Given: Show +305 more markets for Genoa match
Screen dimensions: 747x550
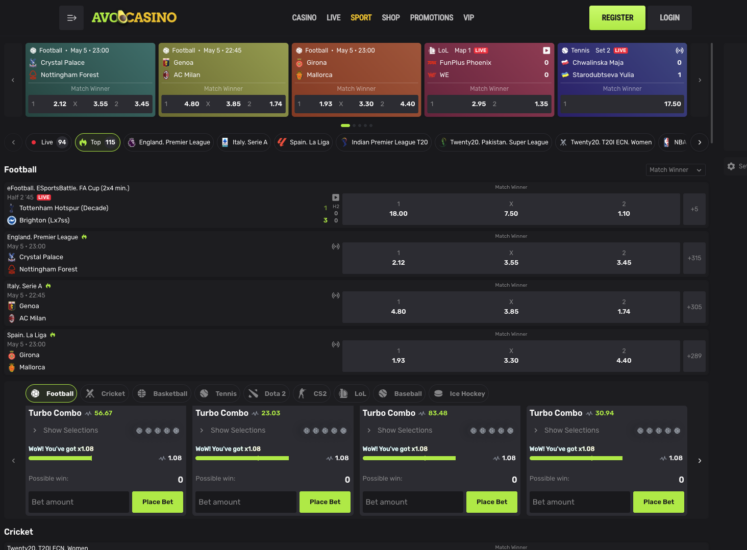Looking at the screenshot, I should [x=694, y=307].
